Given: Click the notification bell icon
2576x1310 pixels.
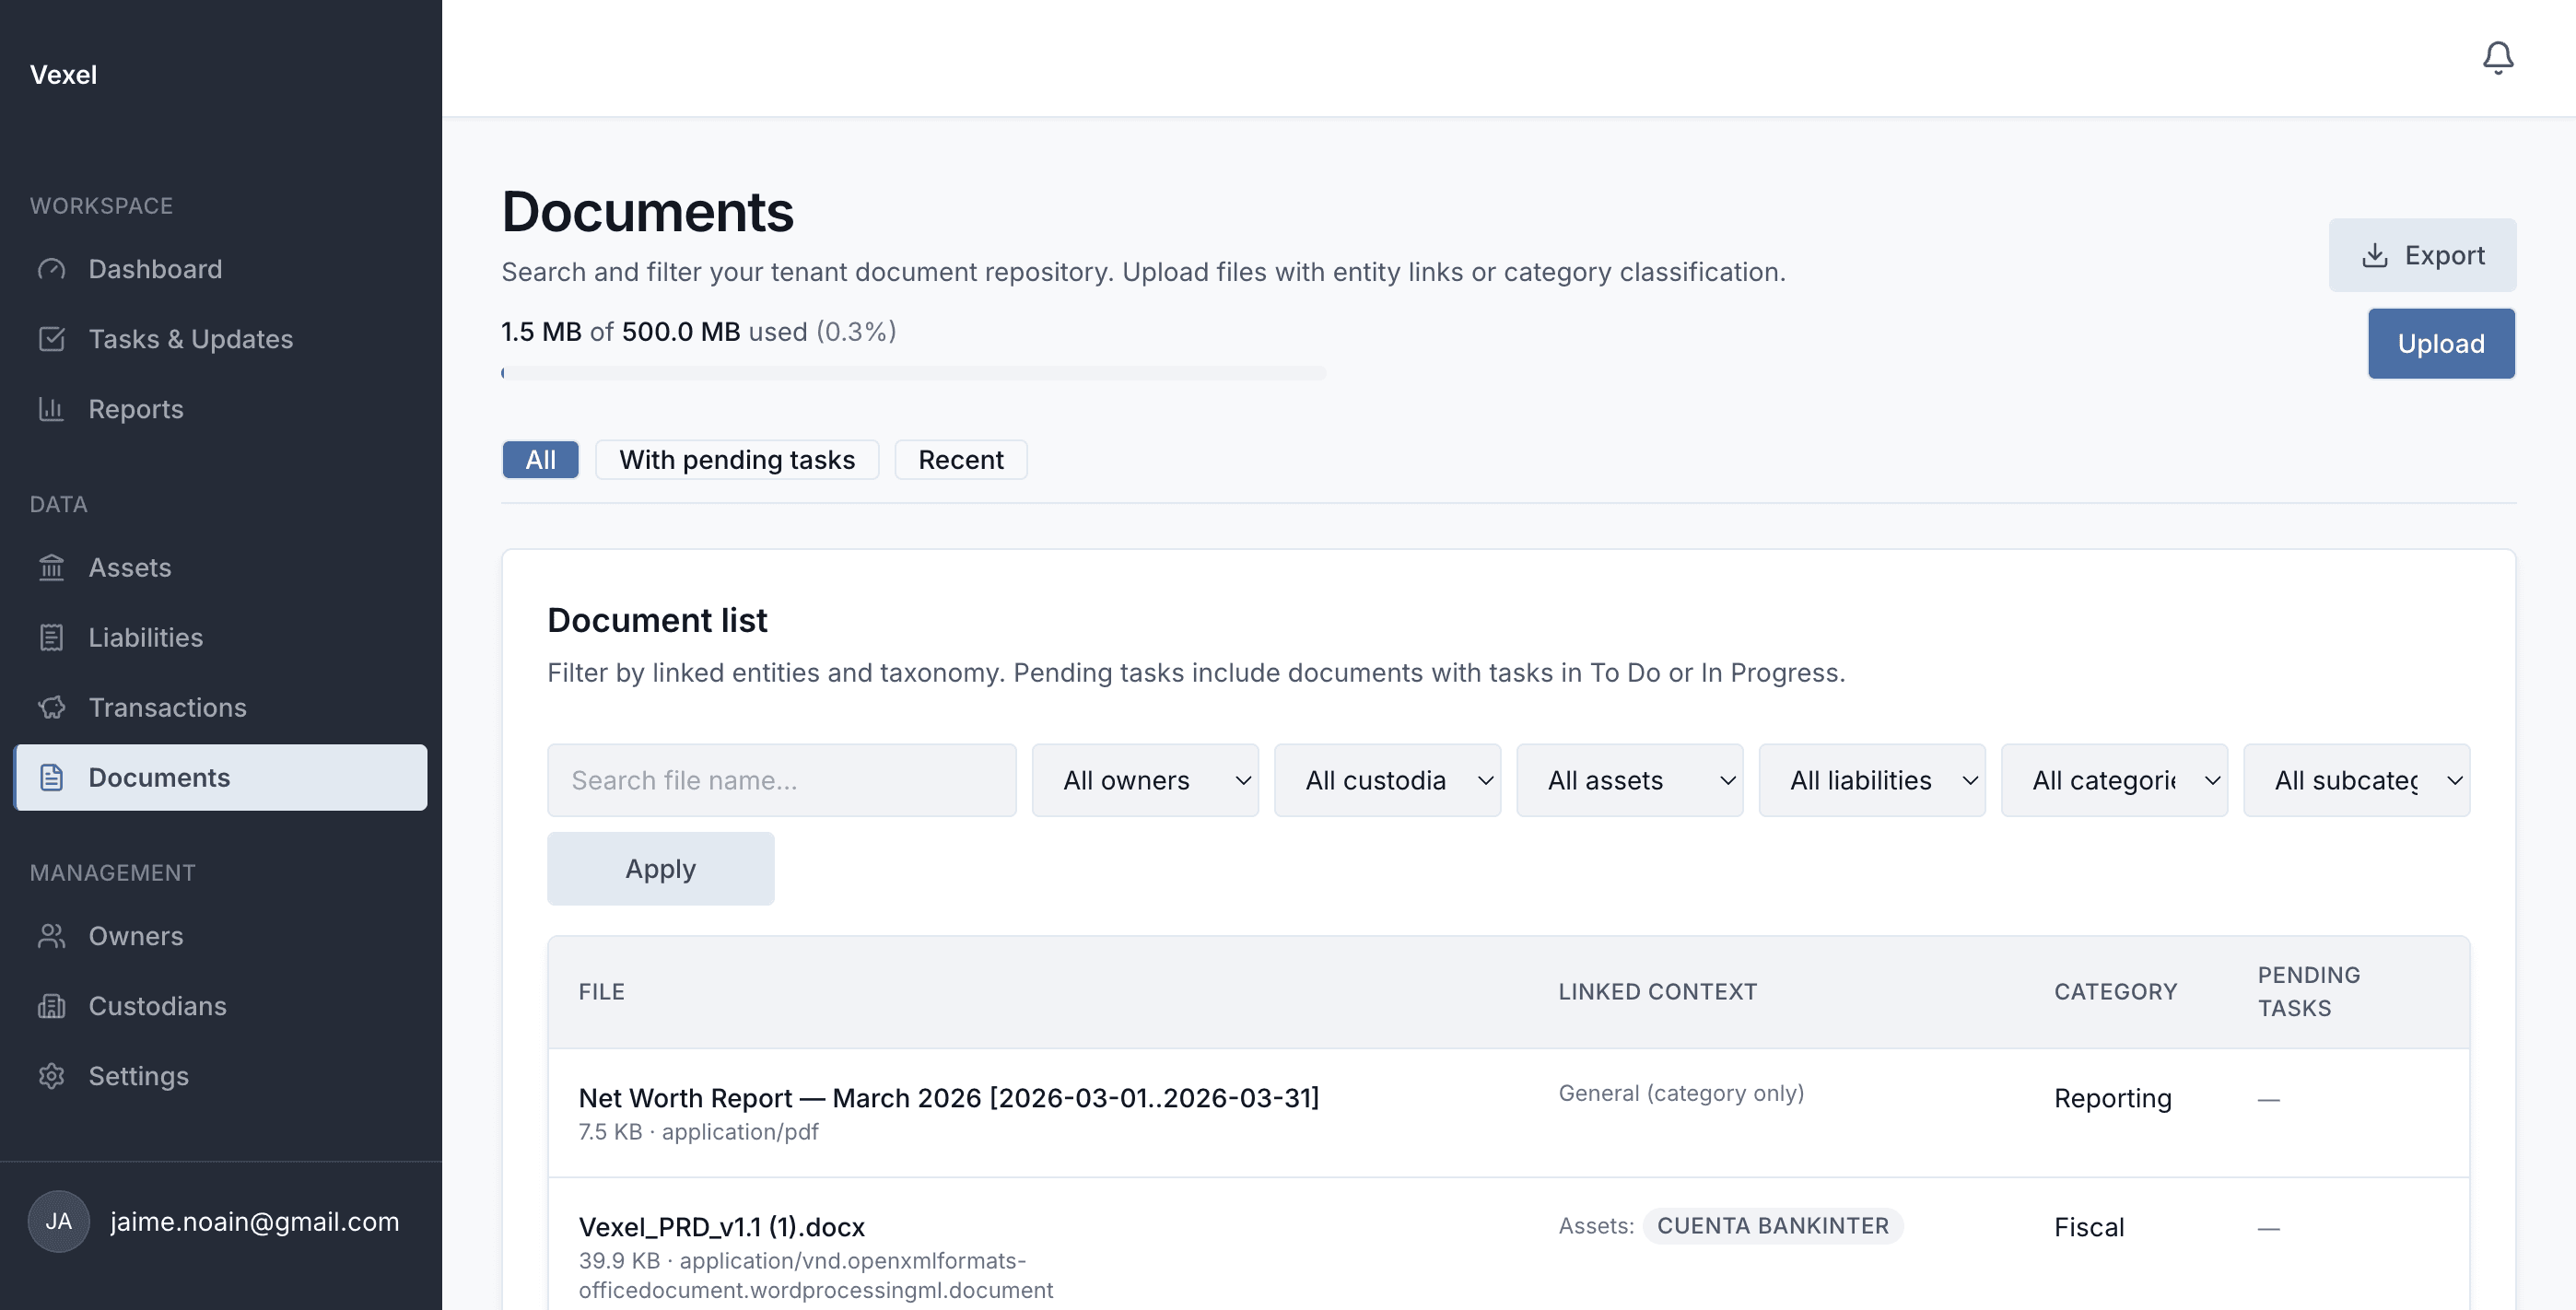Looking at the screenshot, I should click(x=2498, y=57).
